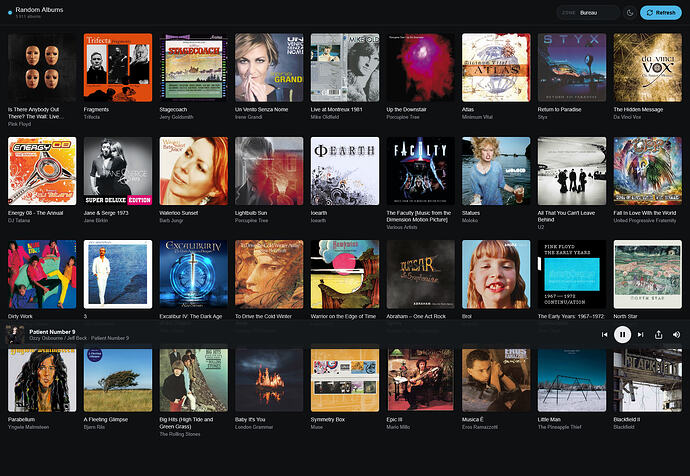Viewport: 690px width, 476px height.
Task: Open the Brol album cover
Action: (496, 274)
